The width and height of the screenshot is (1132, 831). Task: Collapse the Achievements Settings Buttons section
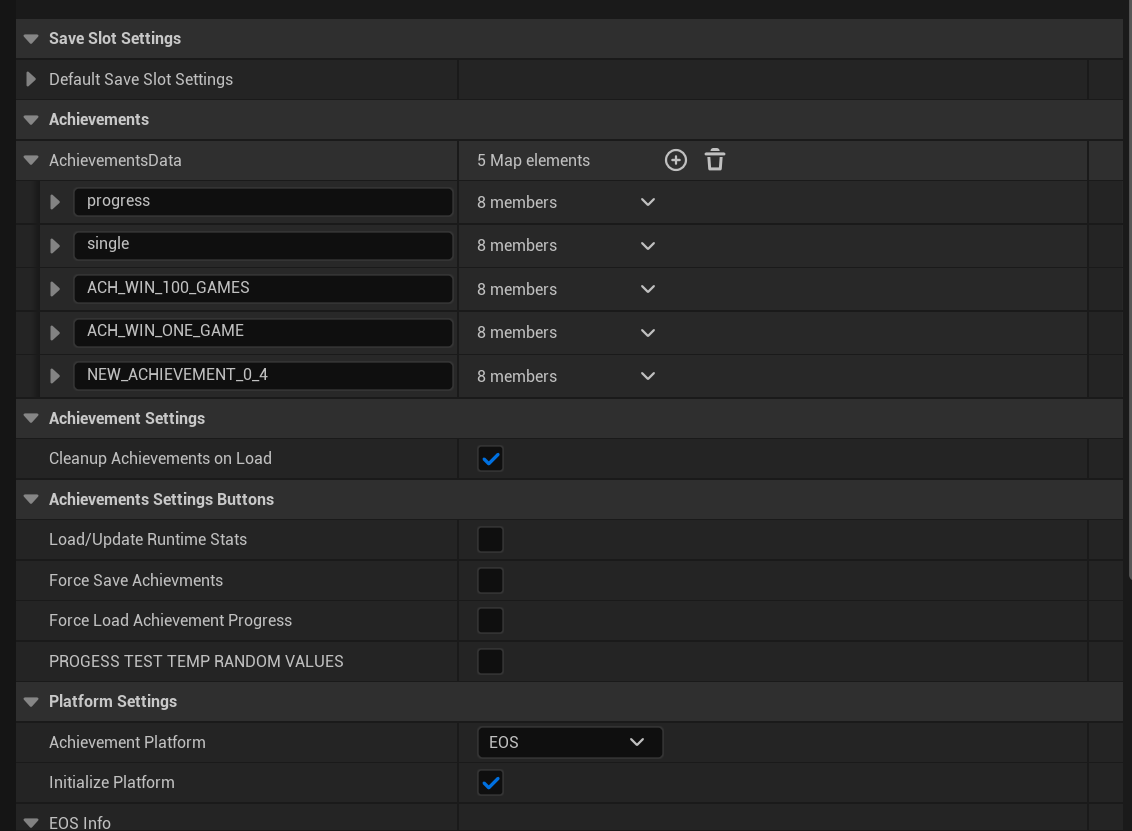click(31, 499)
